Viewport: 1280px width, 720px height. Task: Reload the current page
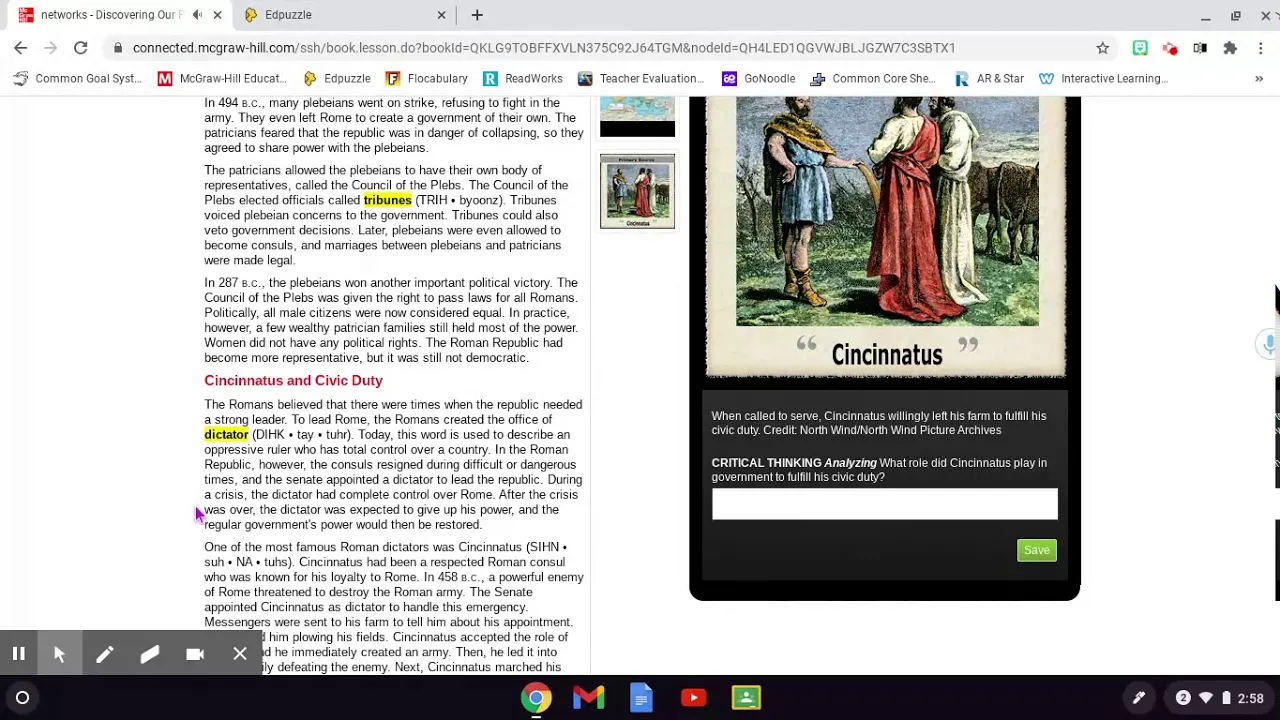(x=81, y=48)
